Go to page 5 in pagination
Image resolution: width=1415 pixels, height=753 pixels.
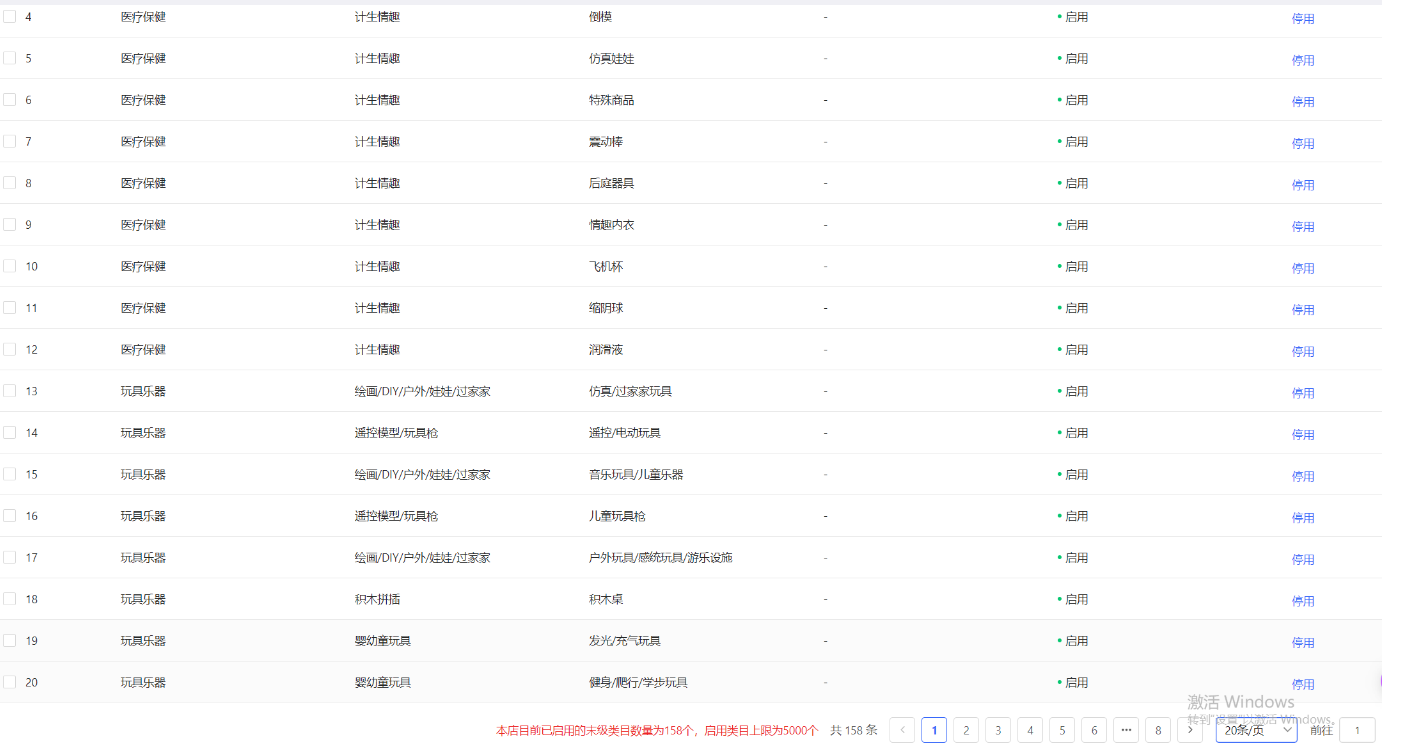[1062, 730]
